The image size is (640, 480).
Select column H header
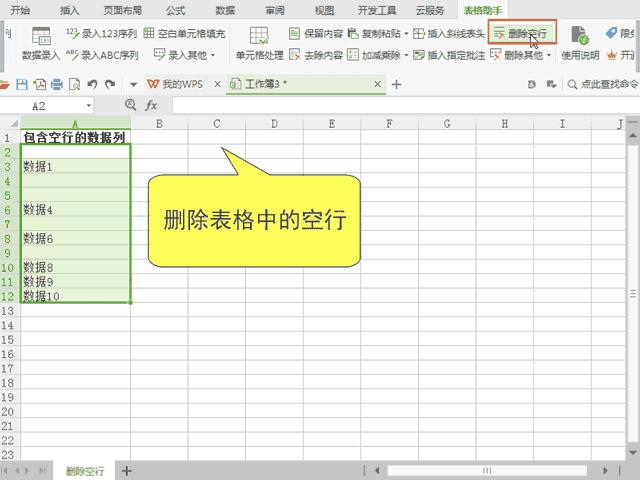(504, 123)
